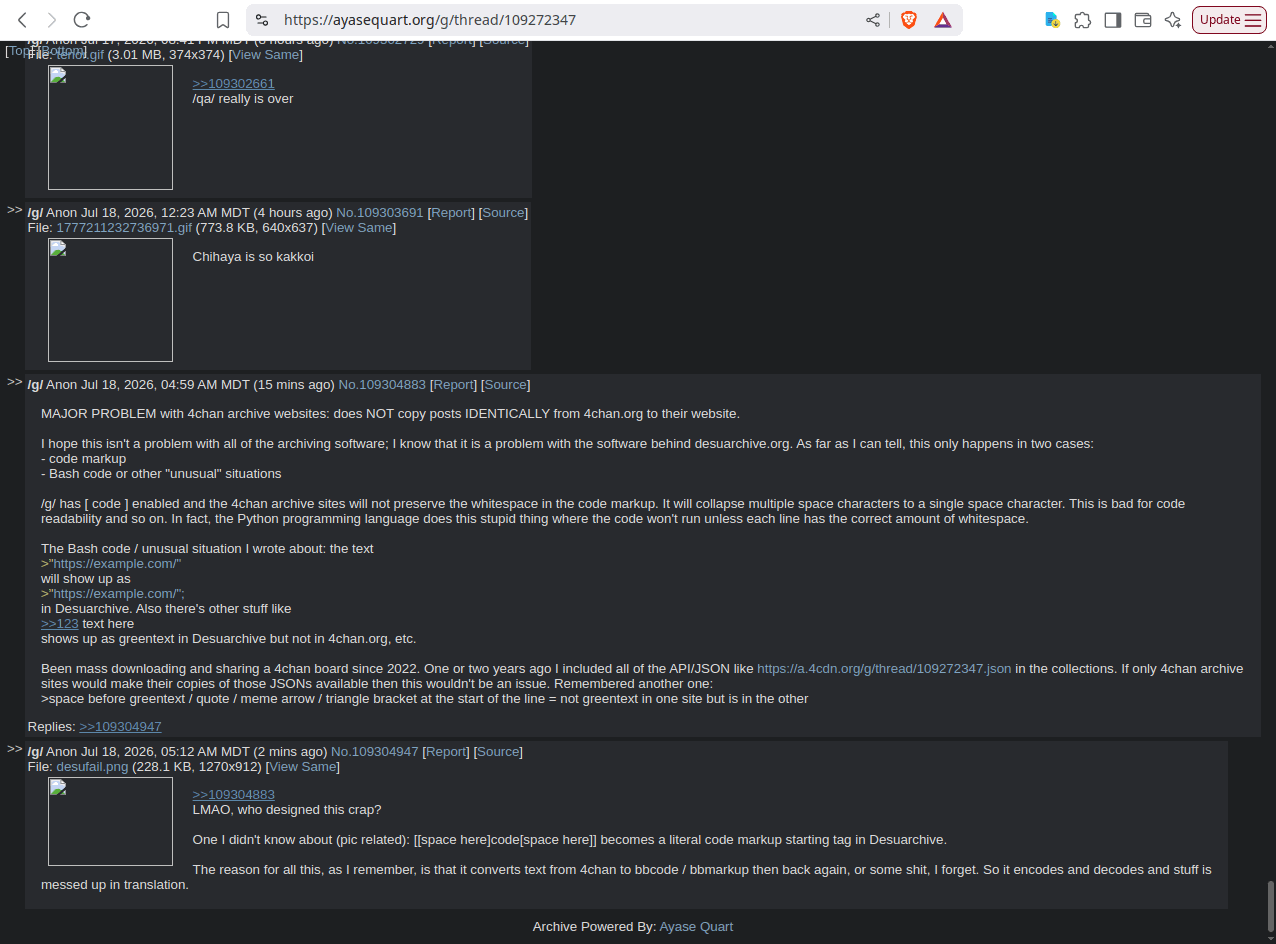Click View Same for 1777211232736971.gif
Image resolution: width=1276 pixels, height=944 pixels.
pyautogui.click(x=358, y=228)
